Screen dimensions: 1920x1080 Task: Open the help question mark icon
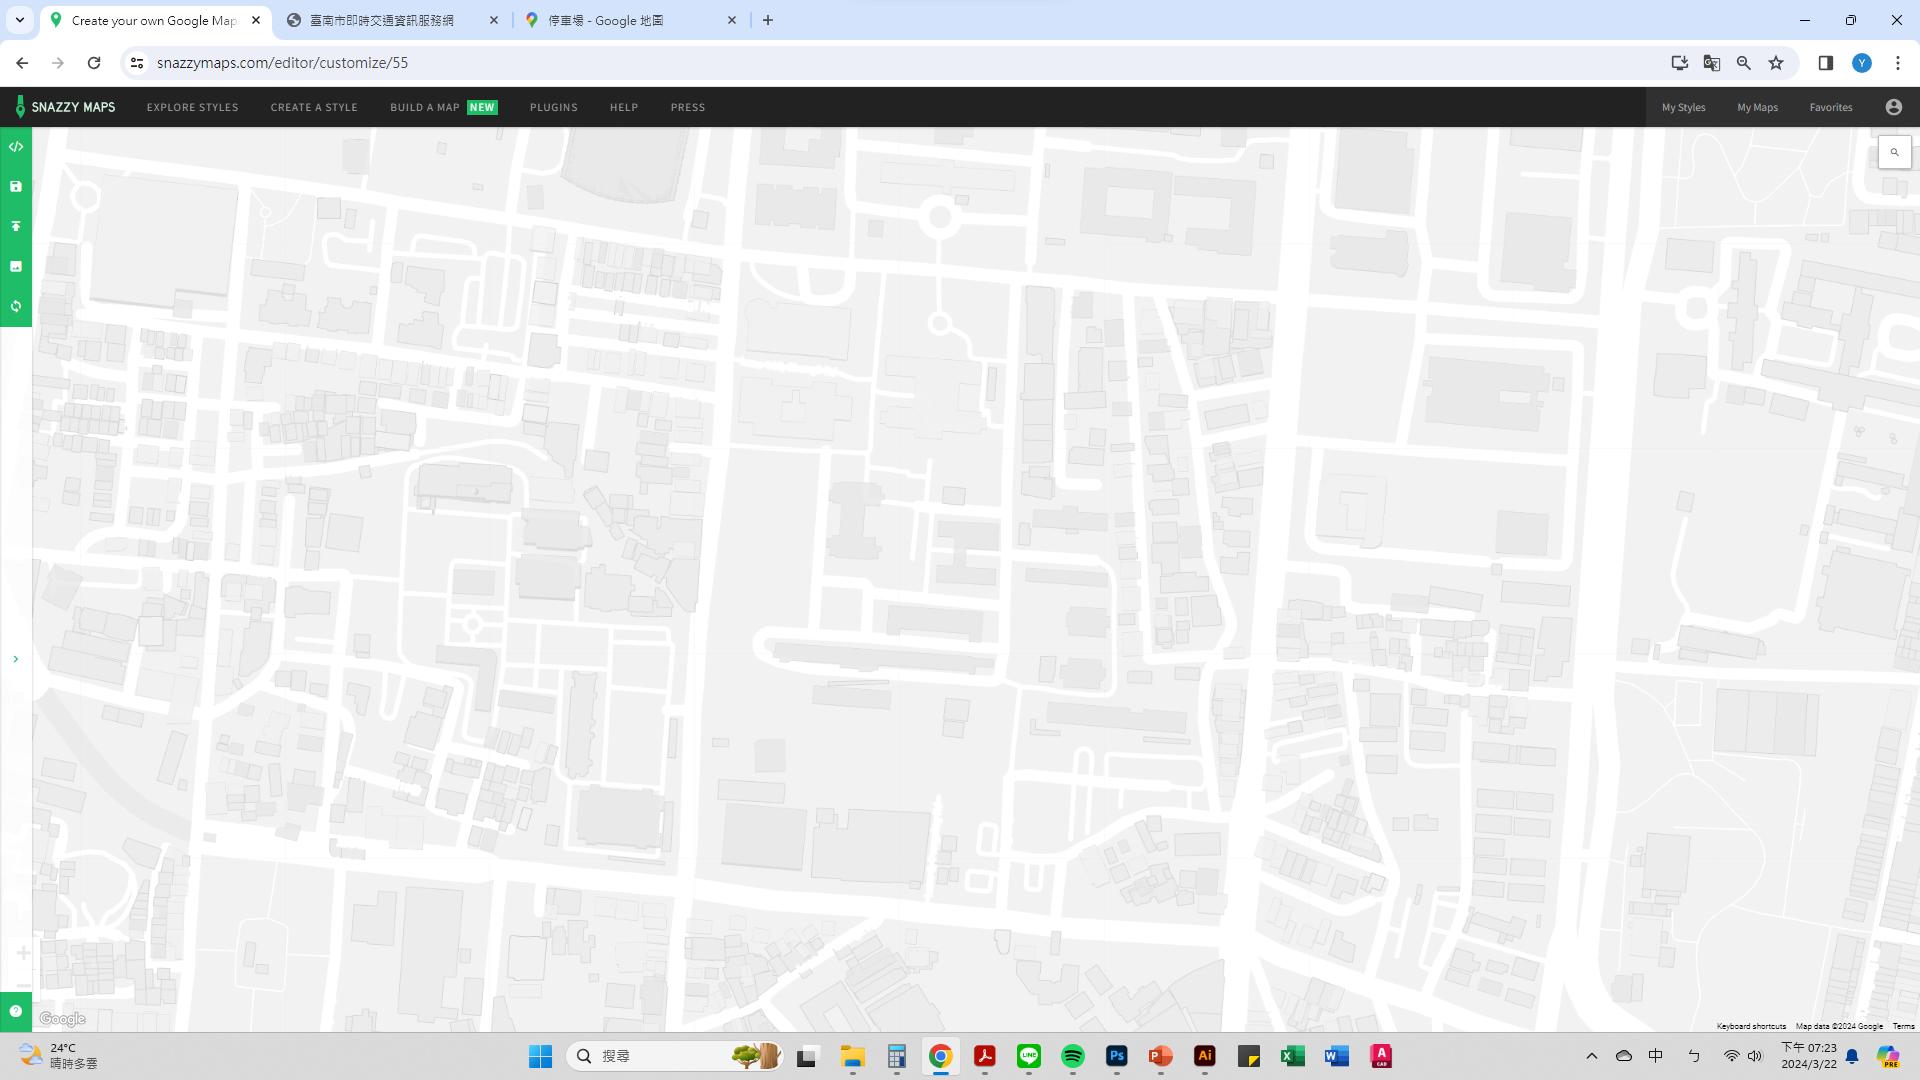point(16,1011)
